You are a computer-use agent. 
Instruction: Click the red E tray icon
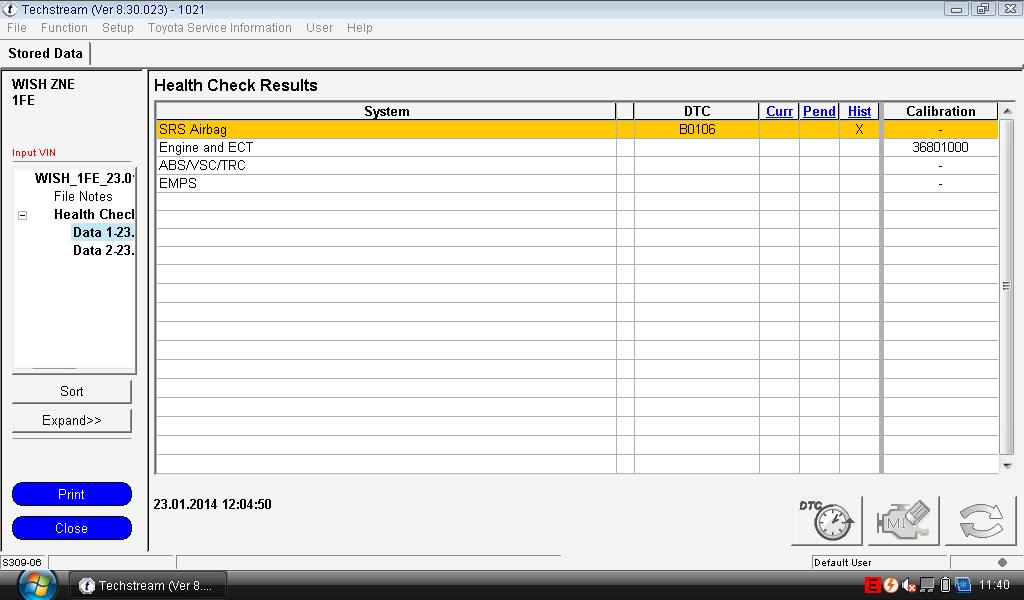click(x=872, y=585)
